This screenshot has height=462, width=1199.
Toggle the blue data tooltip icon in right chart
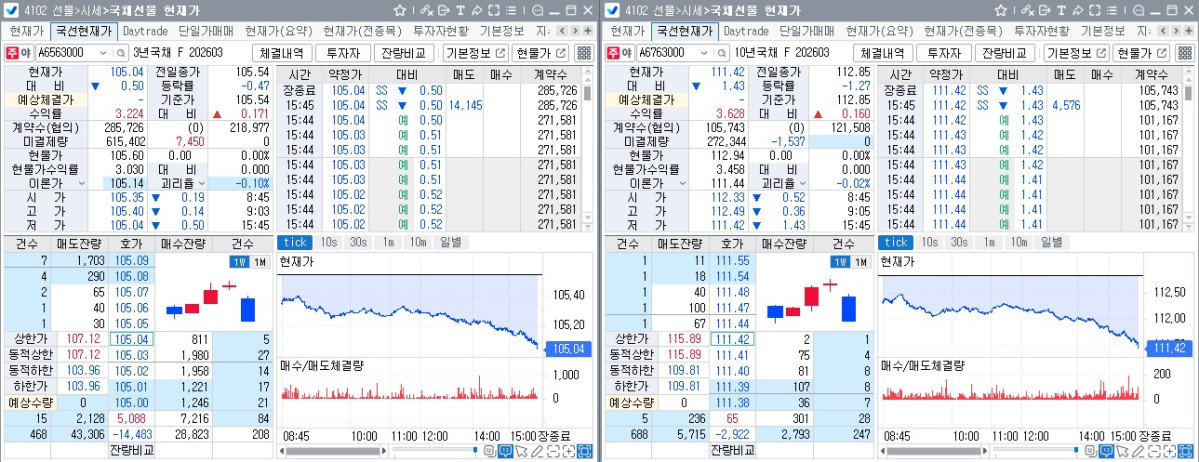1105,451
